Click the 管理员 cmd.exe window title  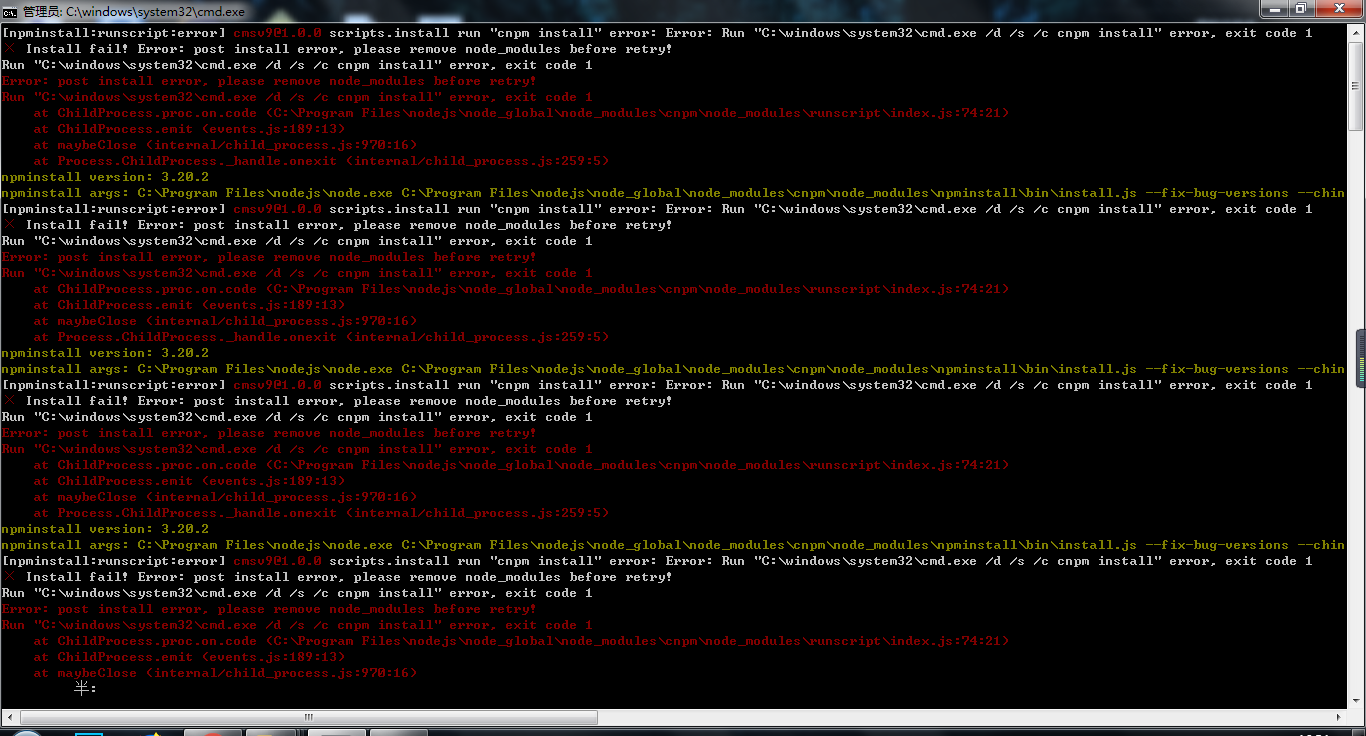133,11
